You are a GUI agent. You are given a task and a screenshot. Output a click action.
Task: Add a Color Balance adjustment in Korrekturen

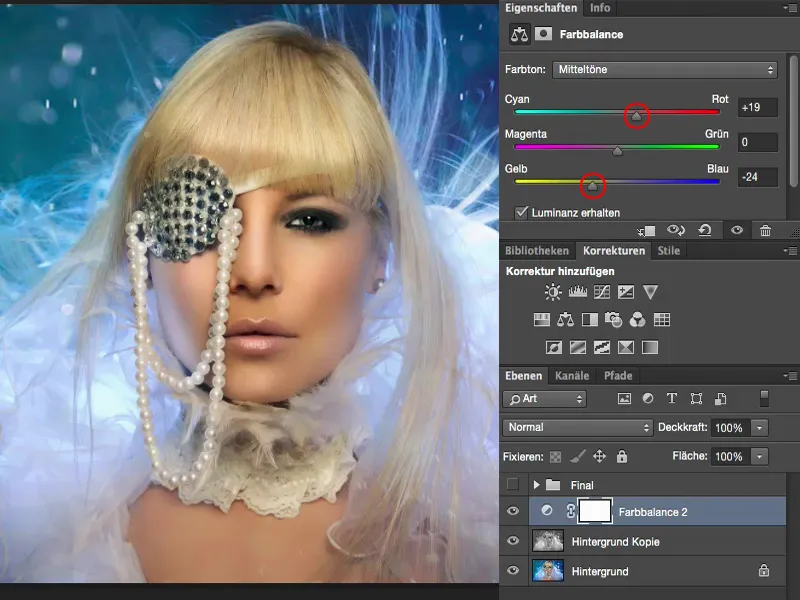pos(565,320)
